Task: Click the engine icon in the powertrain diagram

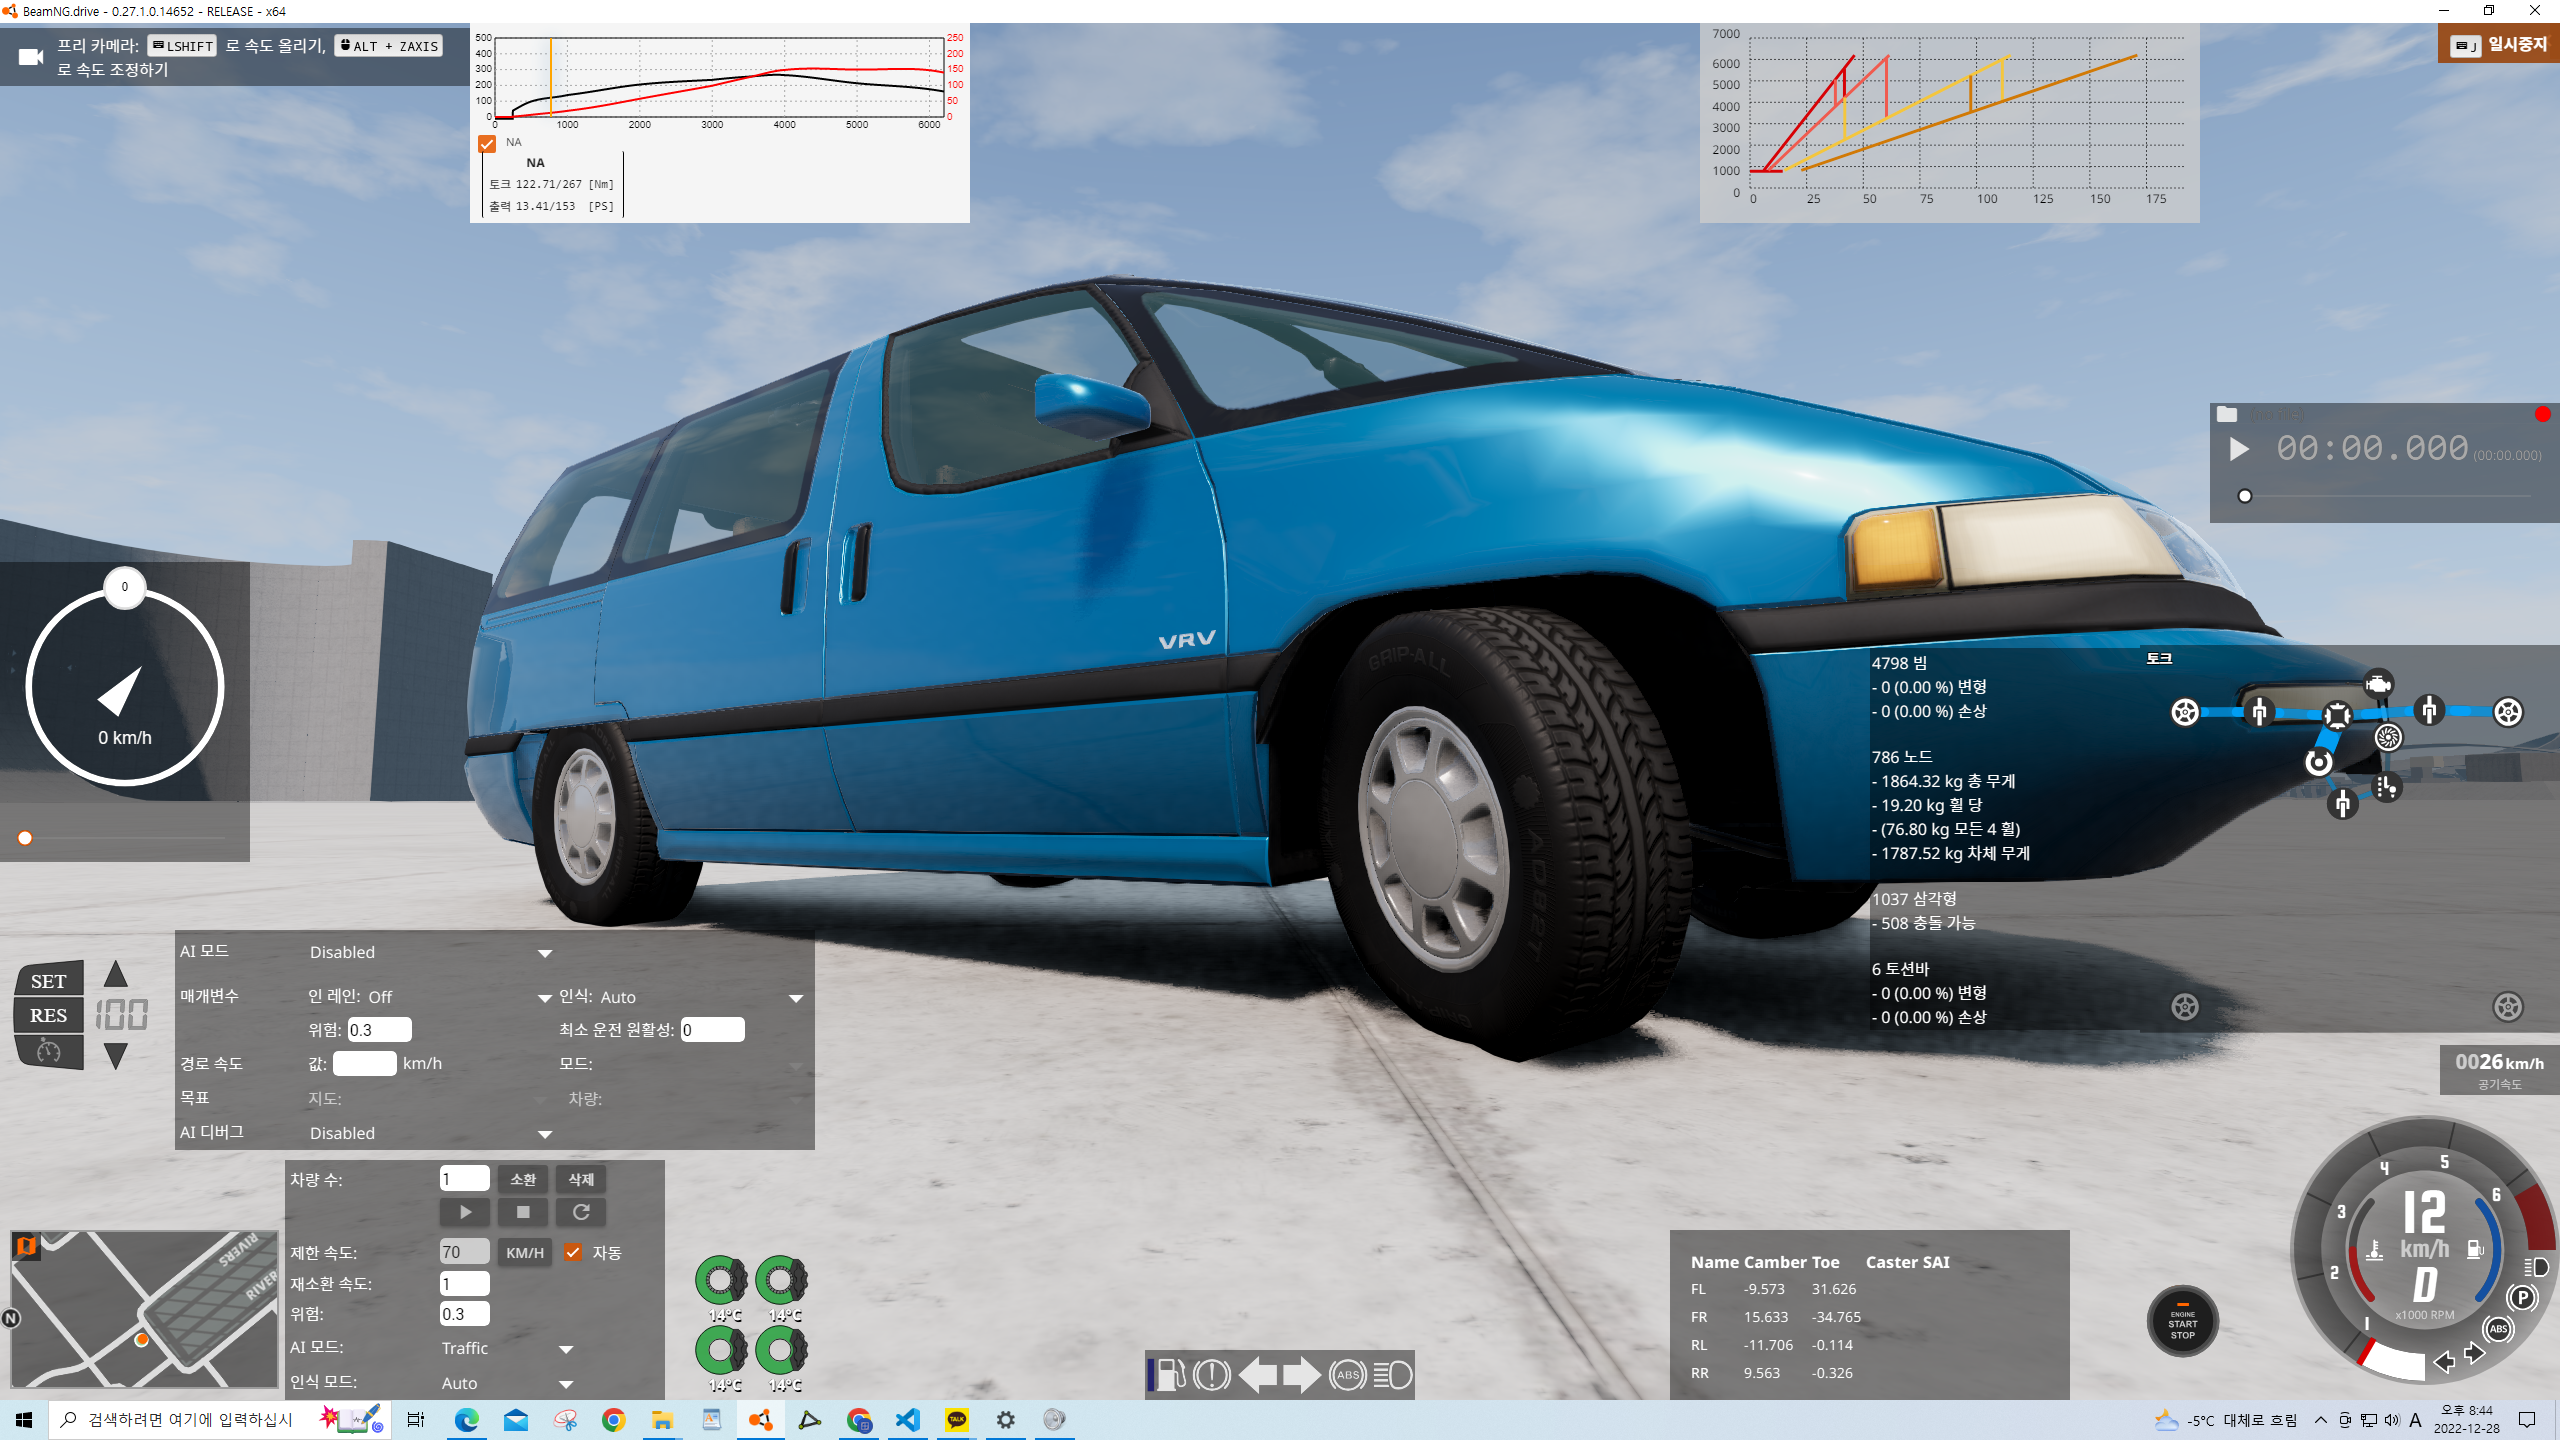Action: pyautogui.click(x=2378, y=684)
